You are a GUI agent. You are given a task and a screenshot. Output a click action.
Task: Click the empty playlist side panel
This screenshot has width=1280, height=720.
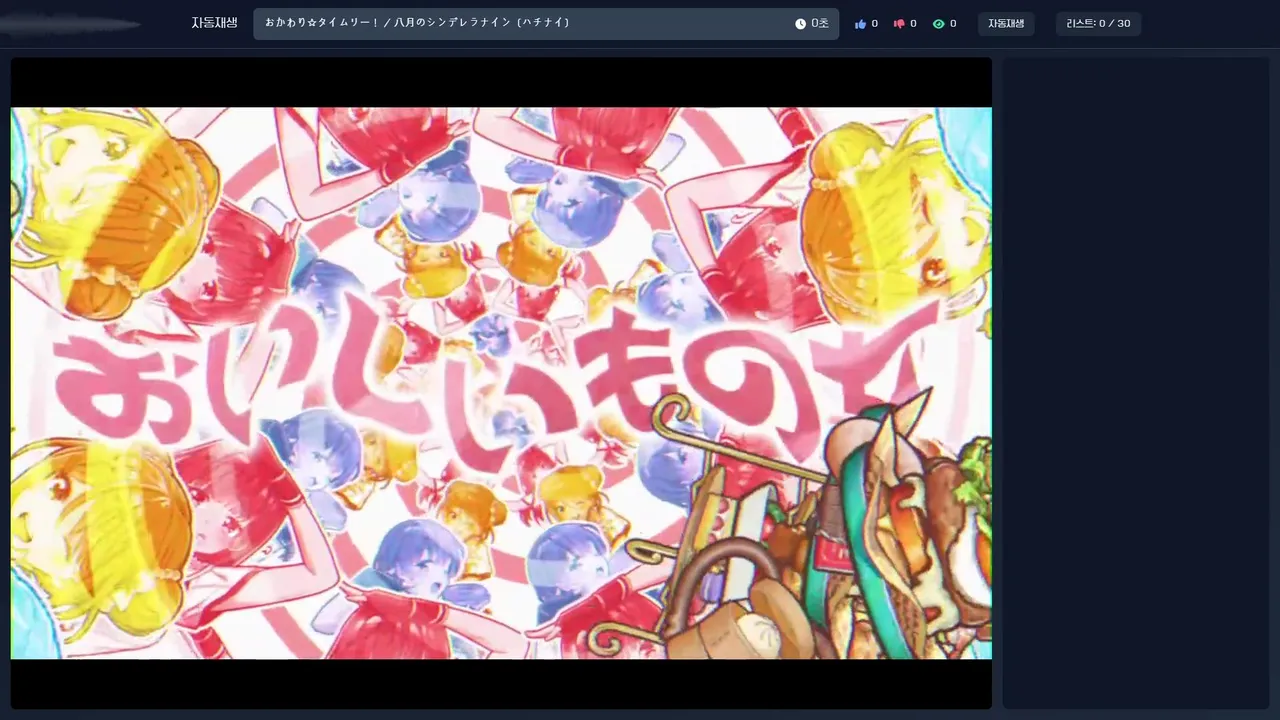click(1136, 383)
